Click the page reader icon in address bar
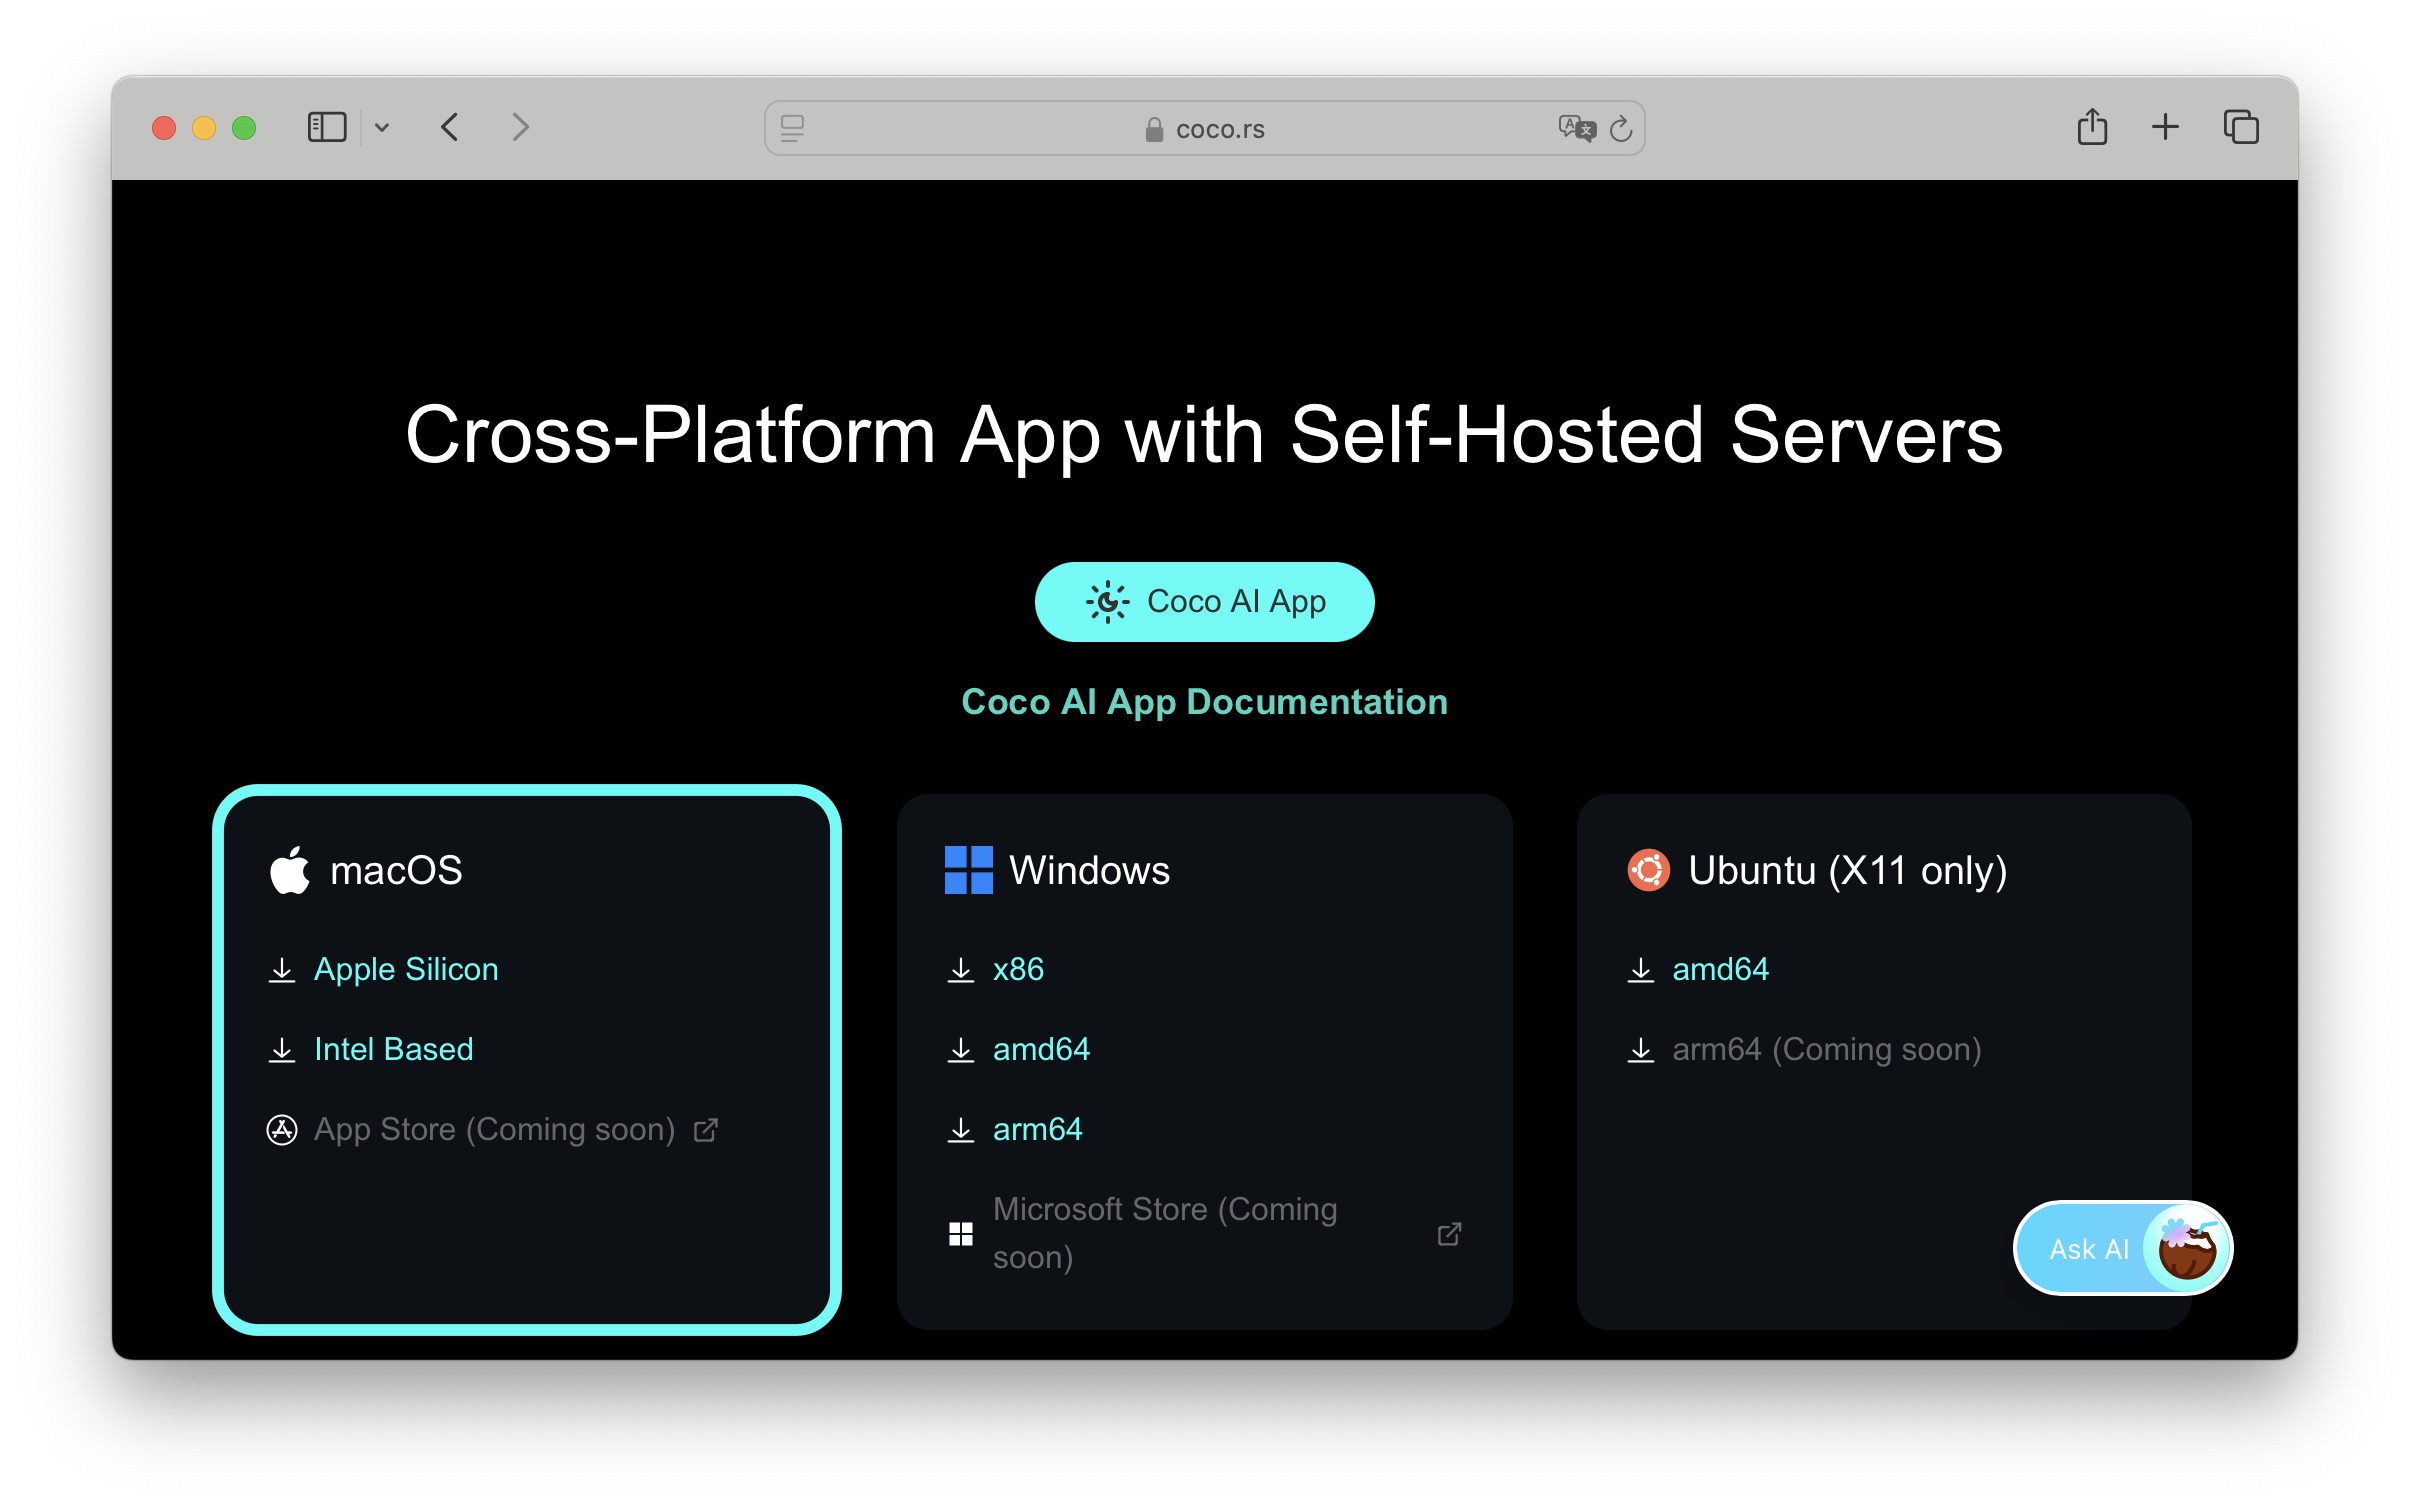This screenshot has height=1508, width=2410. pyautogui.click(x=792, y=128)
